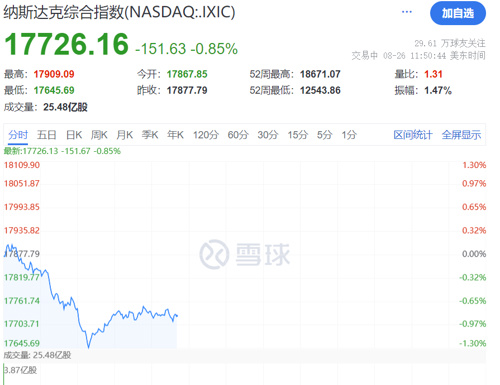The image size is (500, 385).
Task: Click the 雪球 watermark logo on chart
Action: click(x=245, y=254)
